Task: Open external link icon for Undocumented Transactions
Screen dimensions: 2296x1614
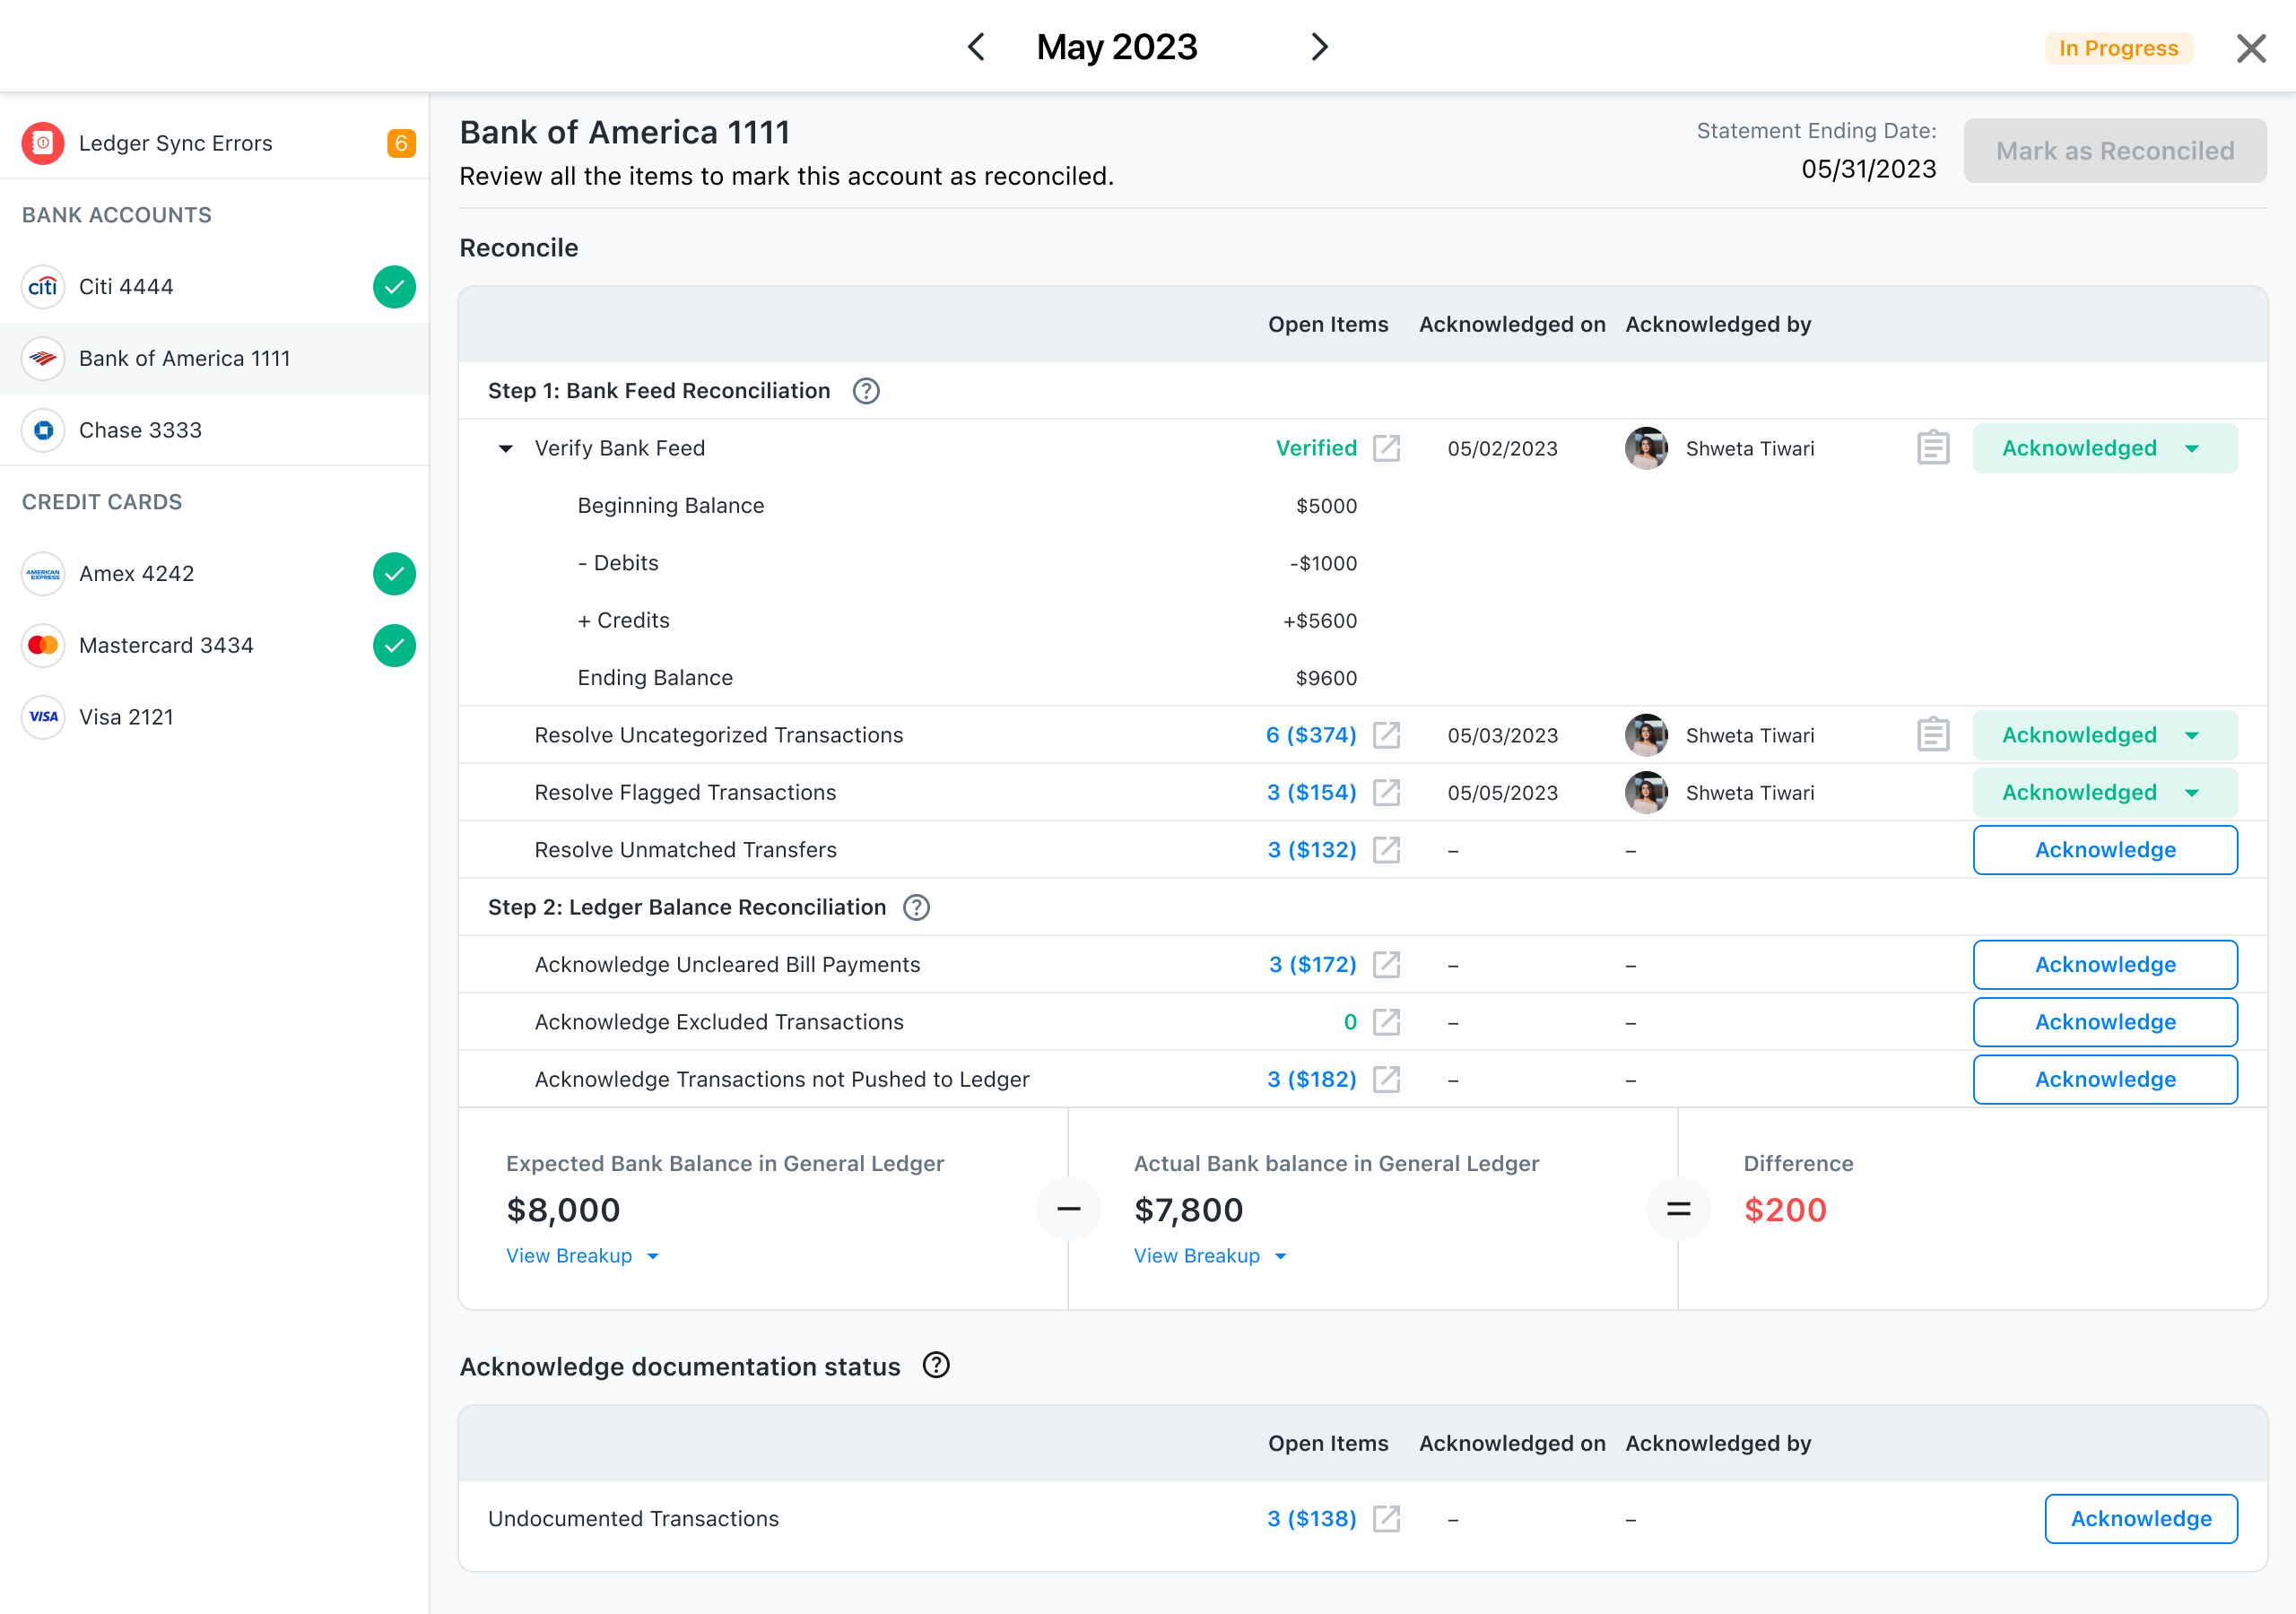Action: click(1386, 1518)
